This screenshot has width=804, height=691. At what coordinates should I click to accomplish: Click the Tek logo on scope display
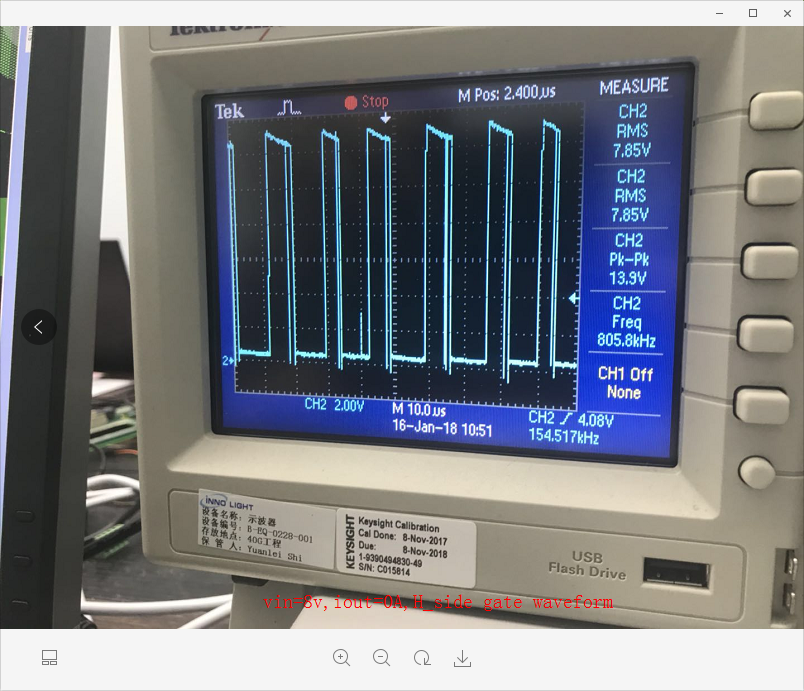[x=229, y=111]
